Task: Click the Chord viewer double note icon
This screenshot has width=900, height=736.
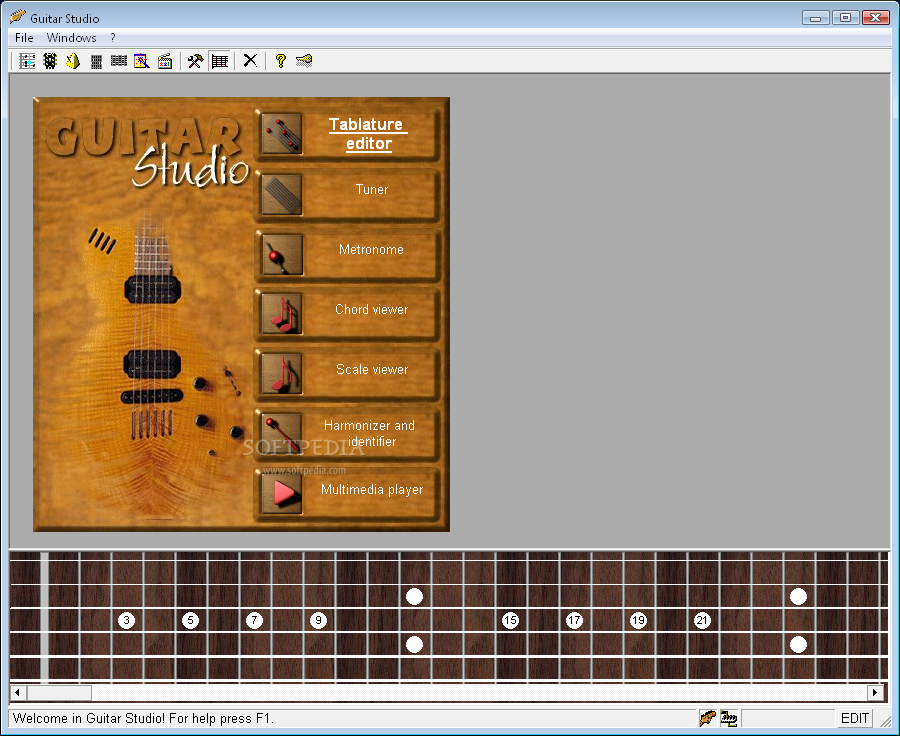Action: [x=282, y=314]
